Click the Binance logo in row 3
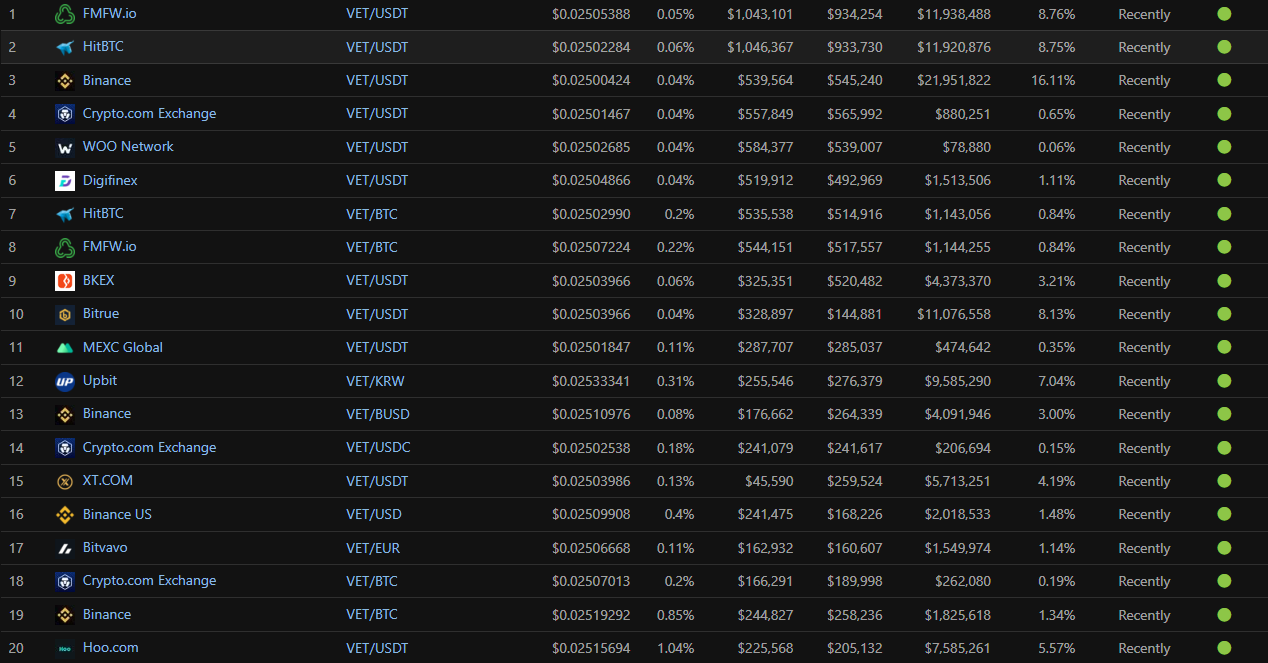 [65, 81]
